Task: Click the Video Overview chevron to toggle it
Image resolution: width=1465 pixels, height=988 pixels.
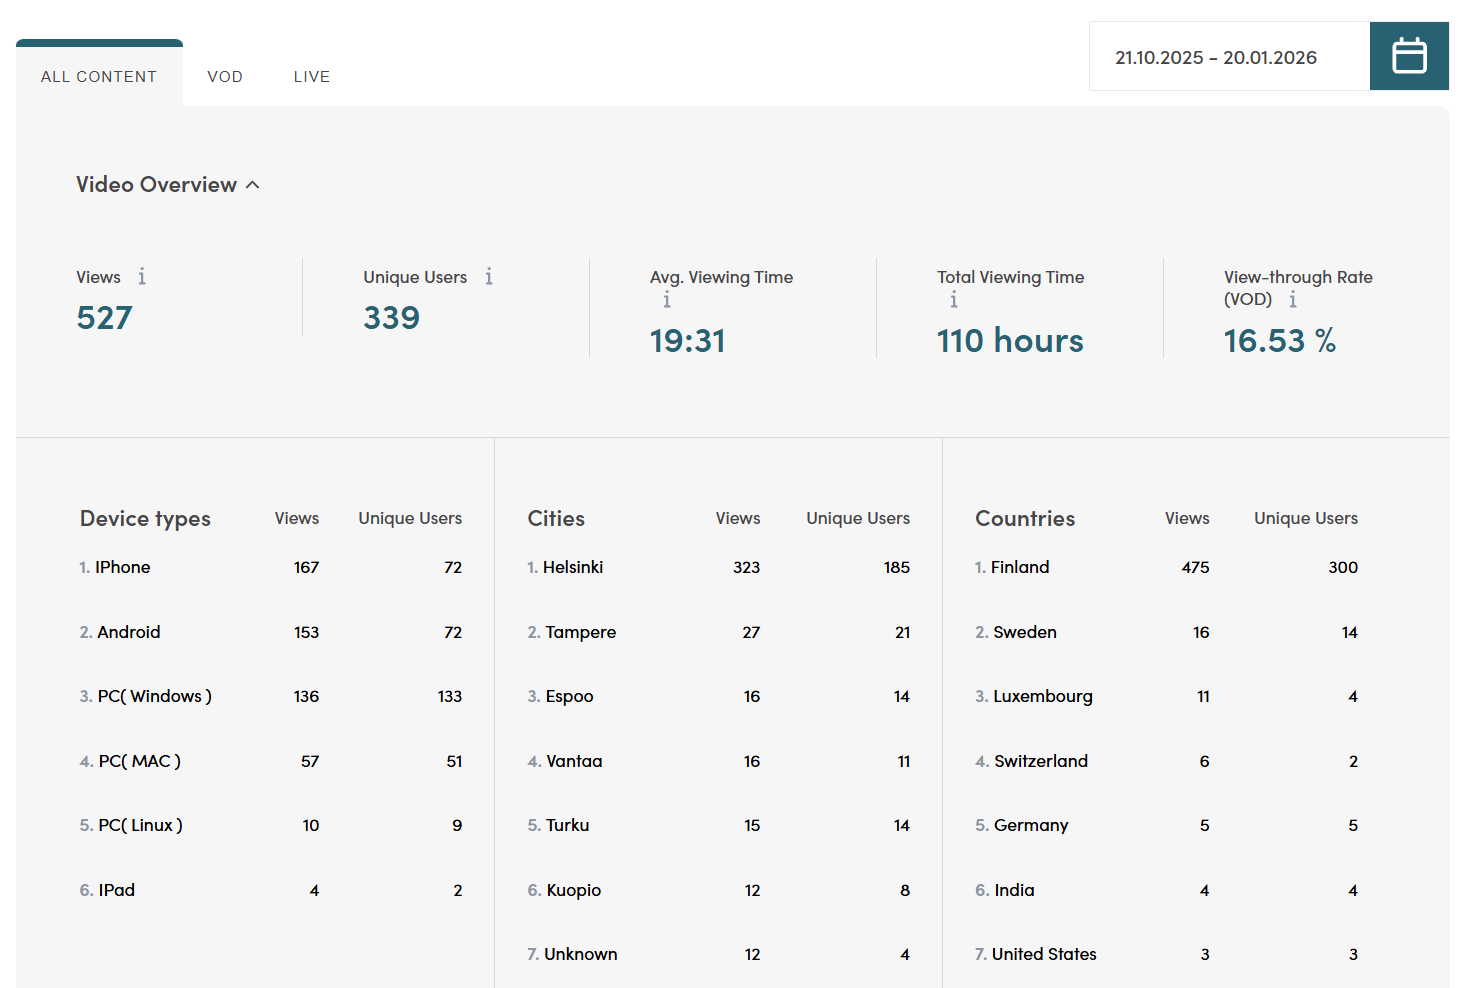Action: (253, 184)
